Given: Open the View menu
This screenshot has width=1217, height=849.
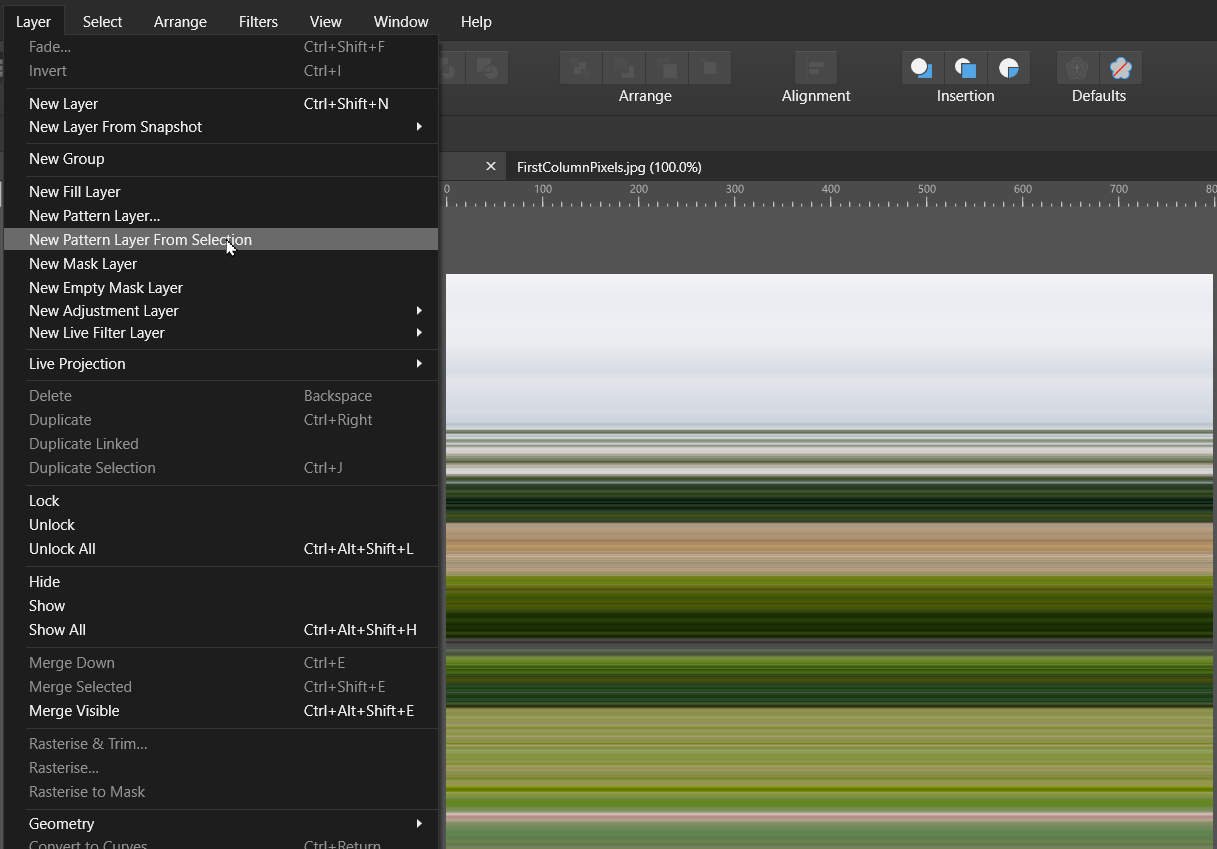Looking at the screenshot, I should pyautogui.click(x=325, y=21).
